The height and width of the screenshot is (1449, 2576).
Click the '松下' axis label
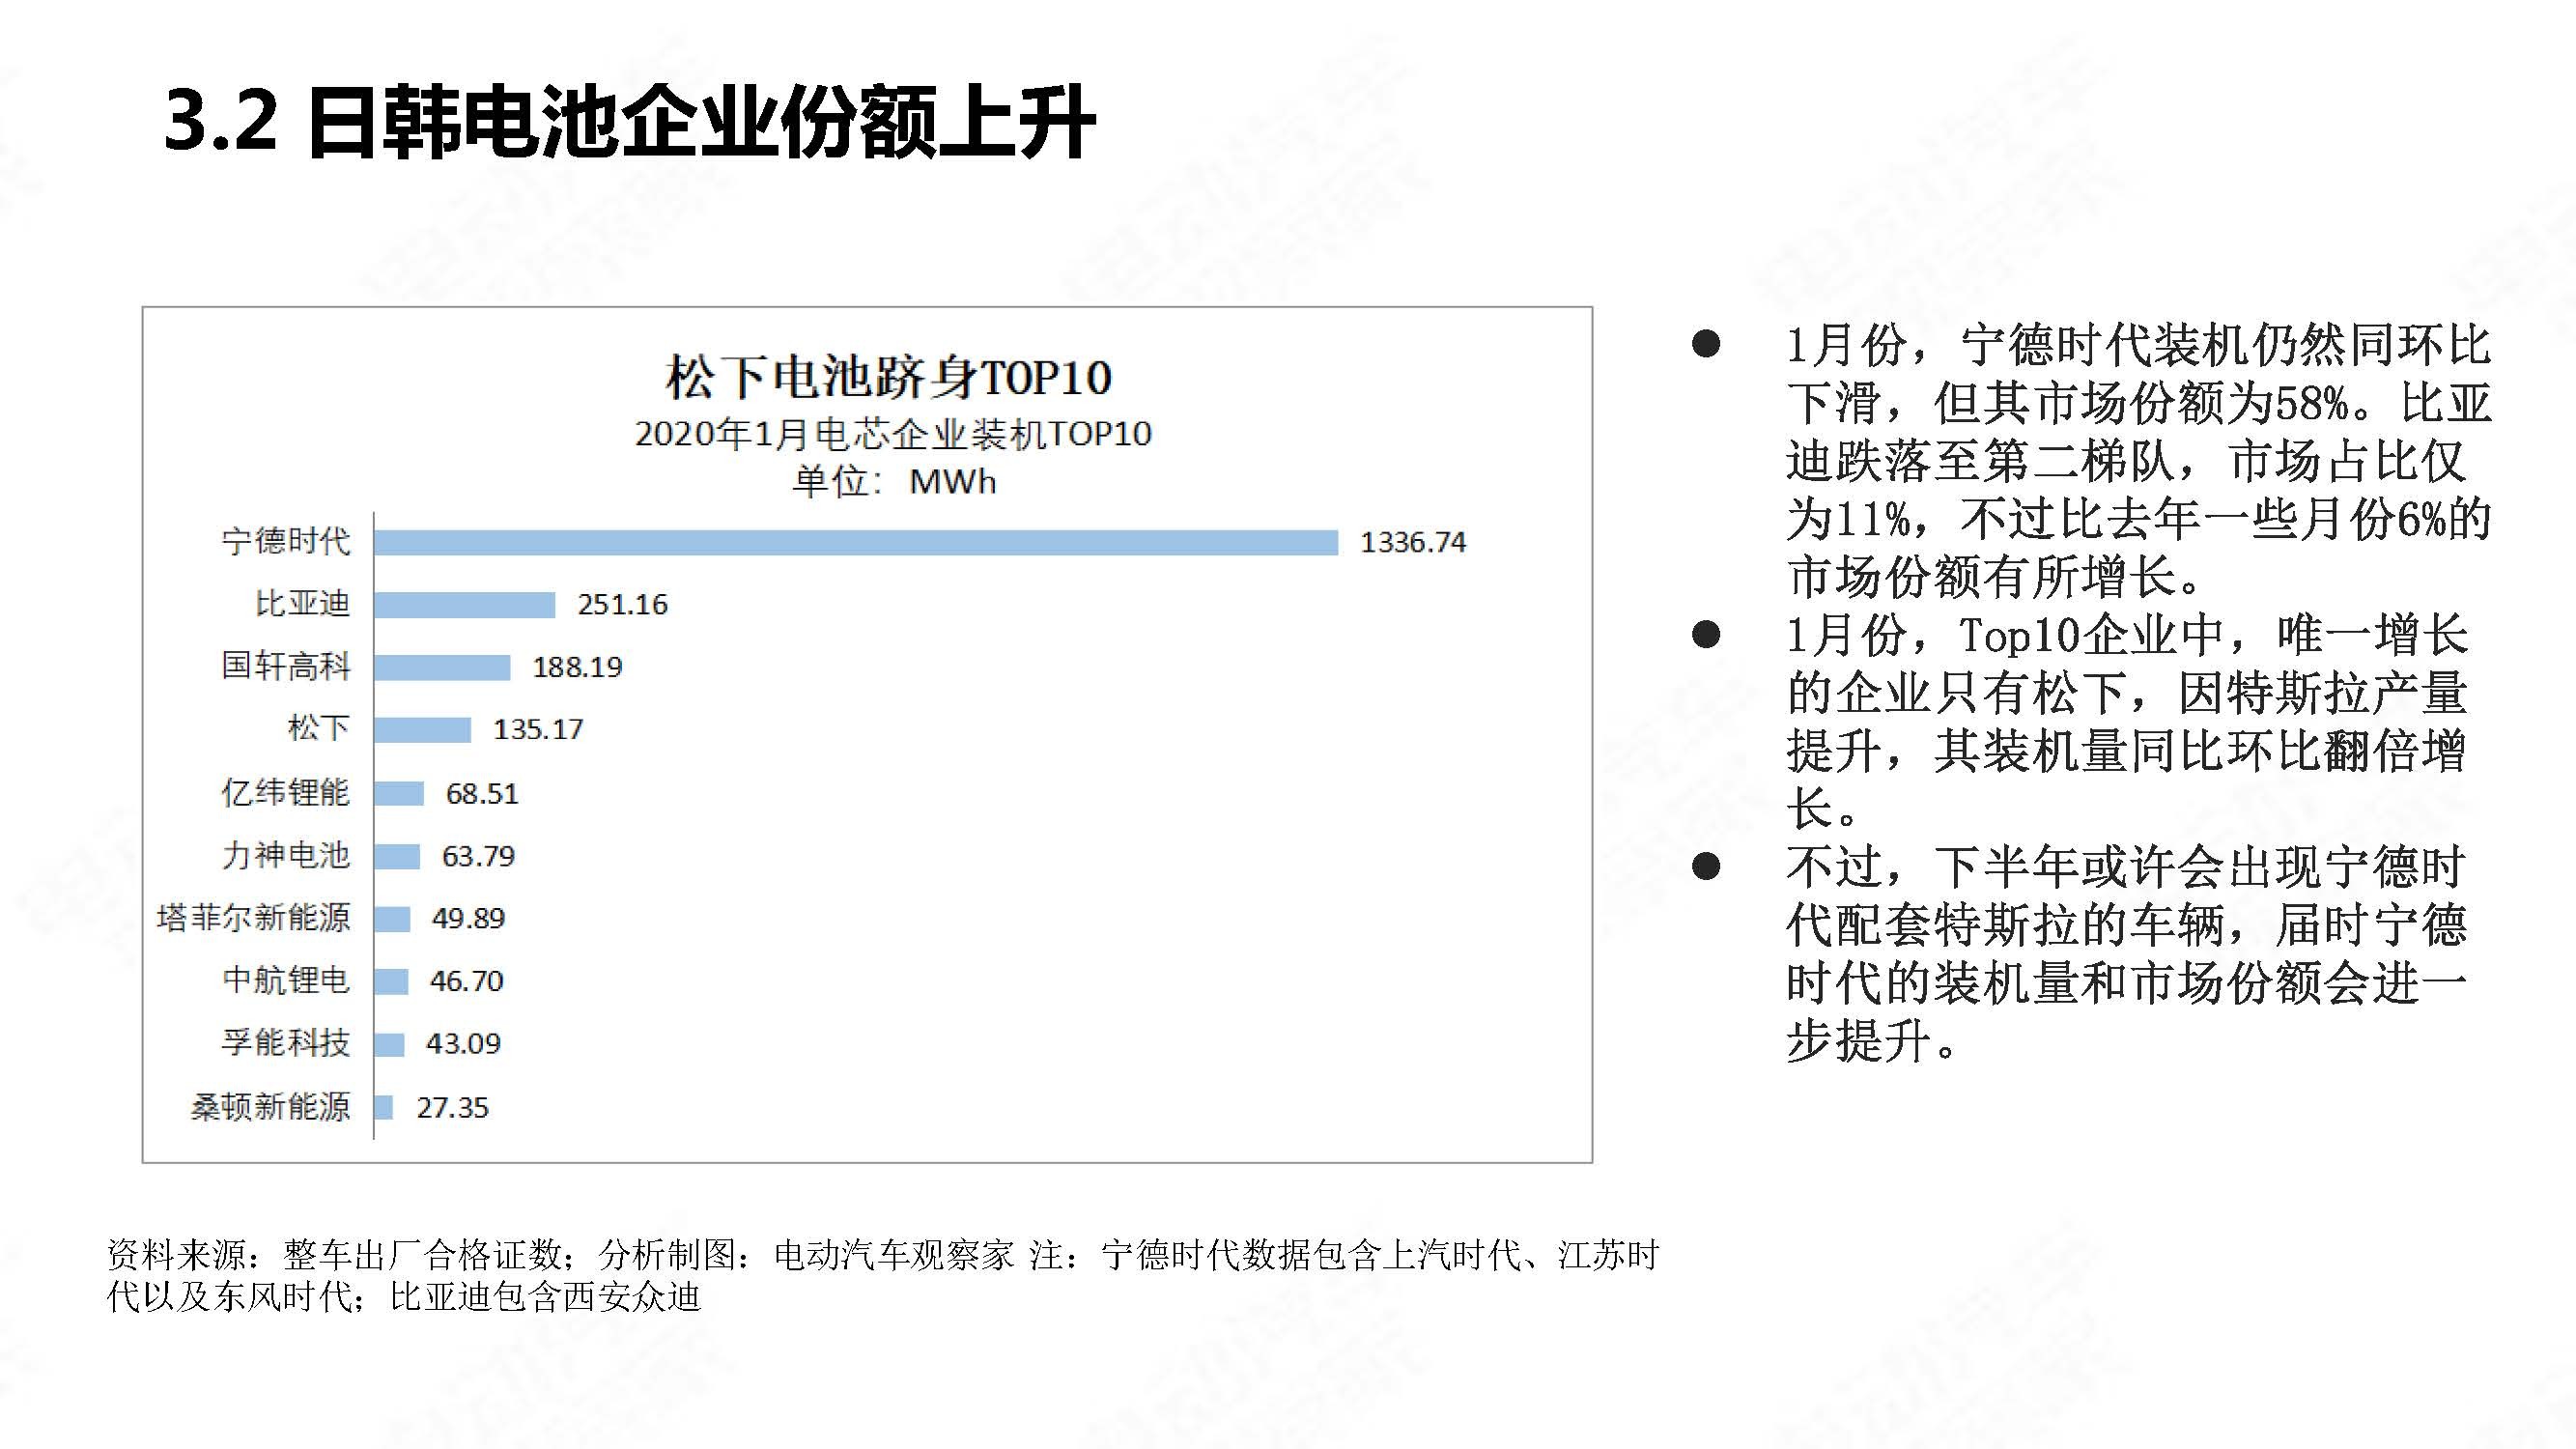pos(319,728)
